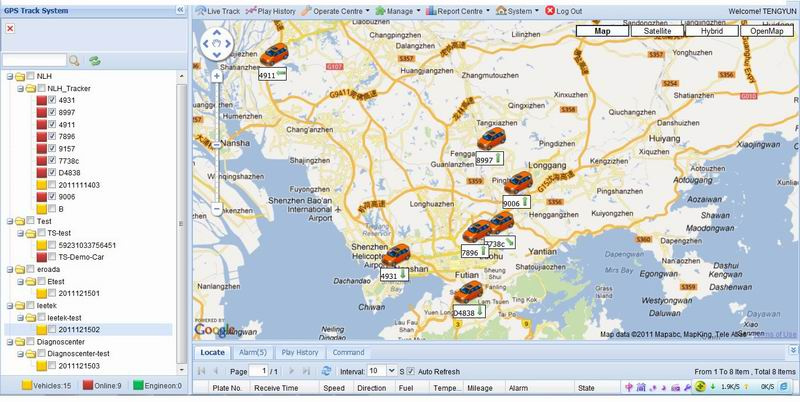Screen dimensions: 800x402
Task: Click the search magnifier icon in the left panel
Action: 74,61
